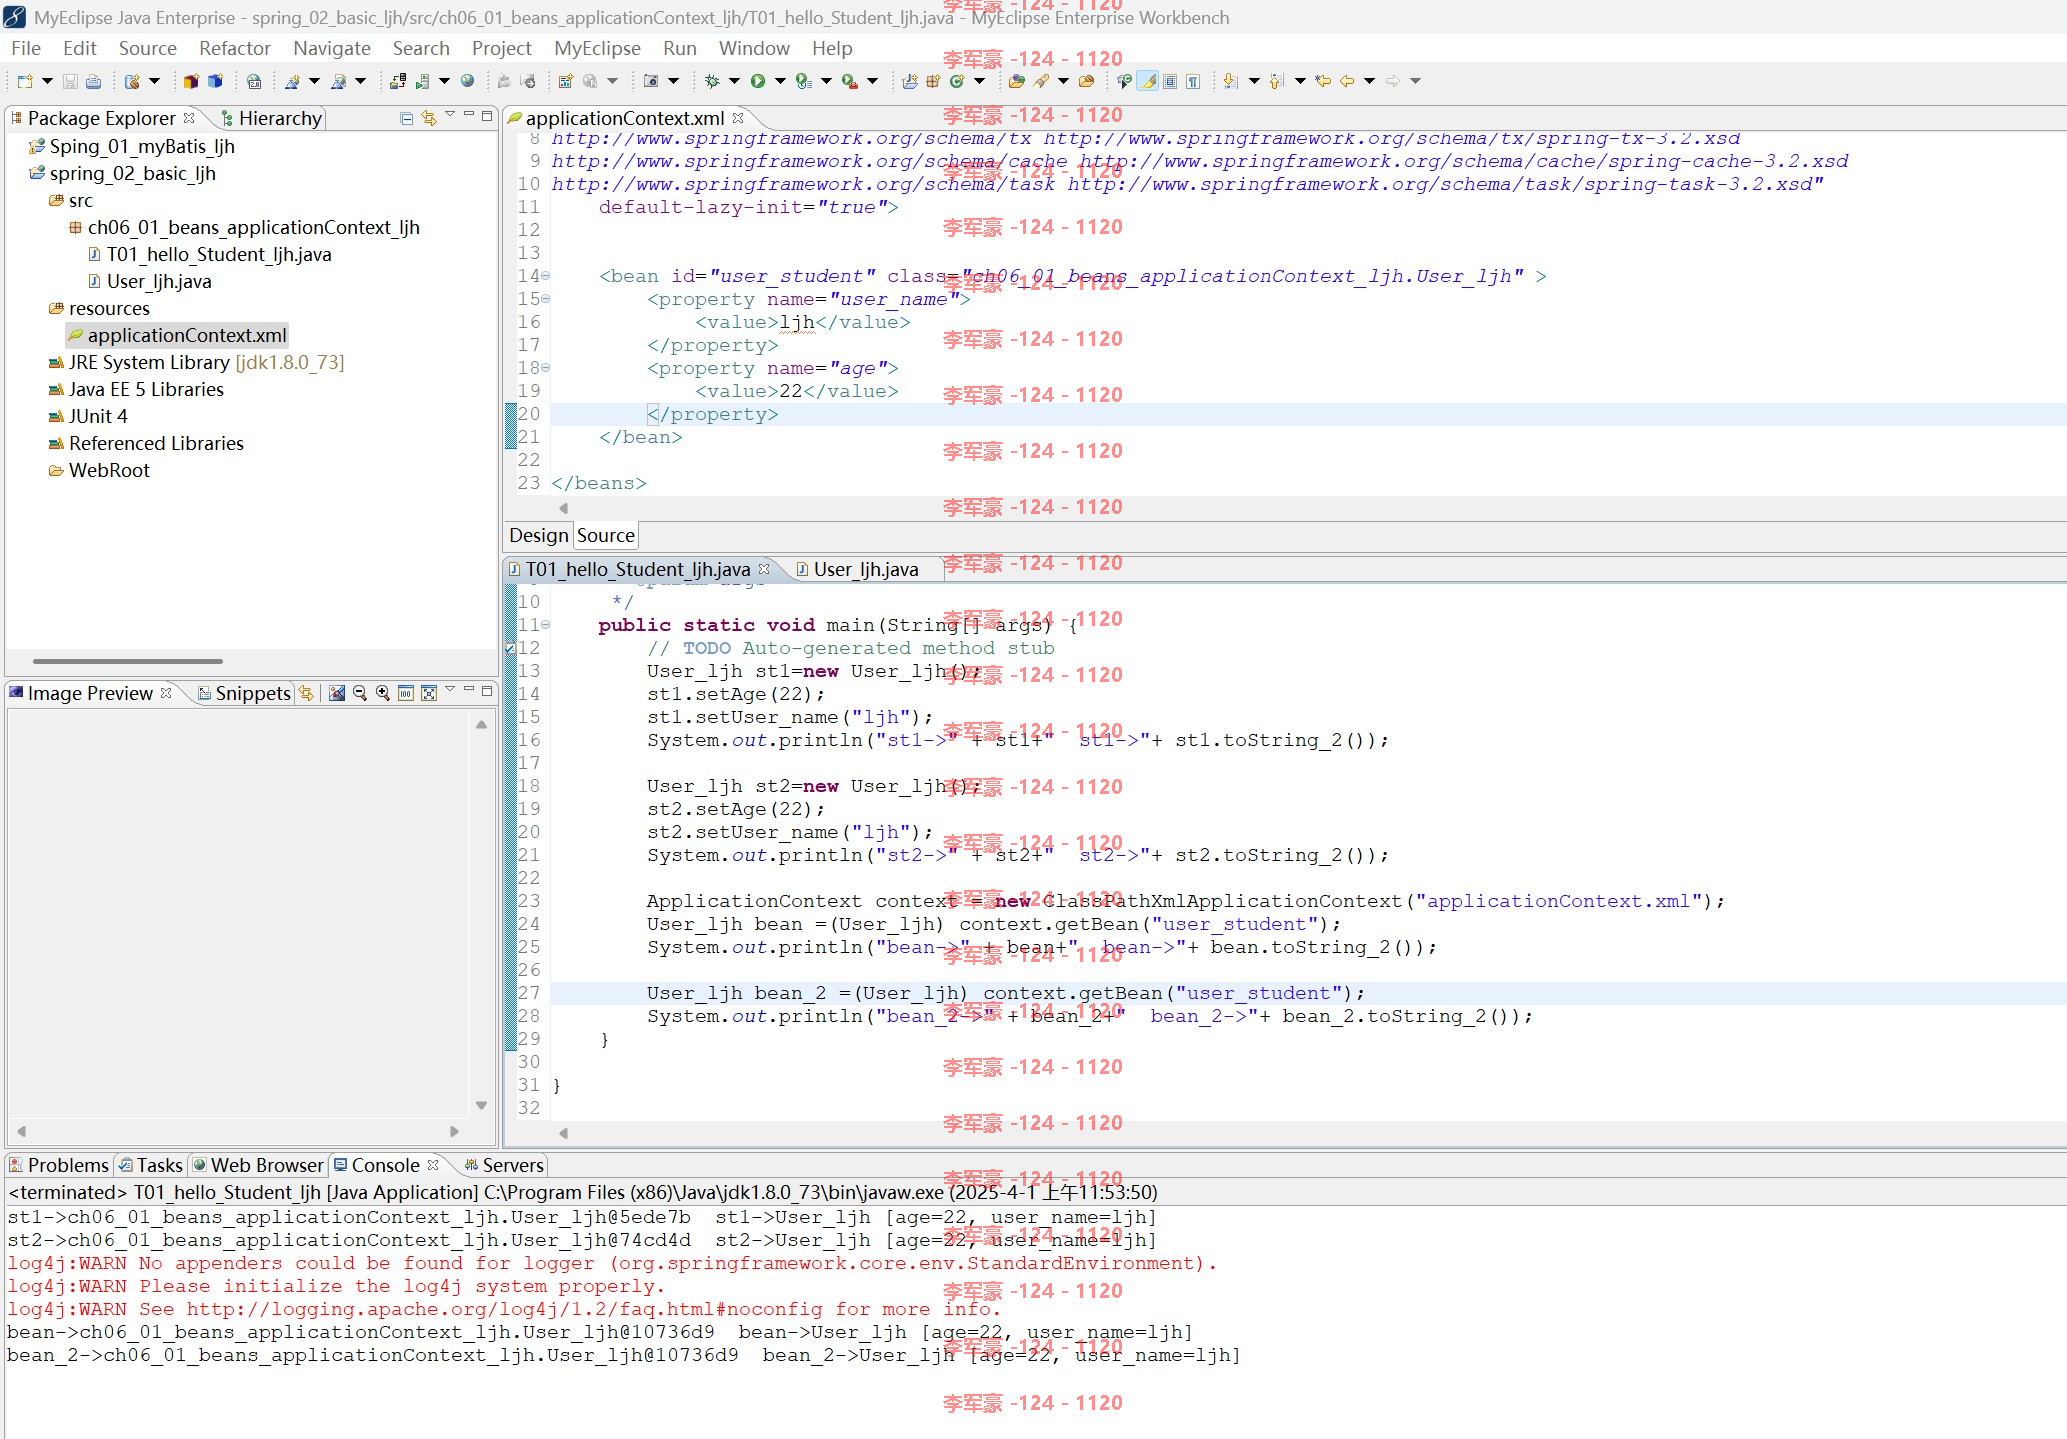Viewport: 2067px width, 1439px height.
Task: Click Image Preview scroll down arrow
Action: 481,1105
